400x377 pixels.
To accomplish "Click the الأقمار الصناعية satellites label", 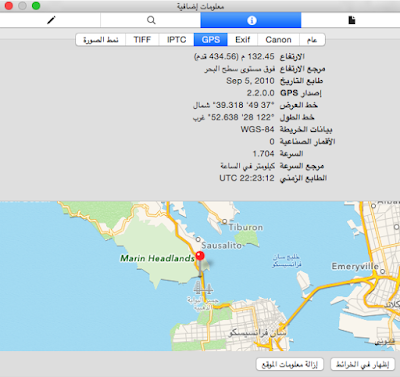I will point(307,142).
